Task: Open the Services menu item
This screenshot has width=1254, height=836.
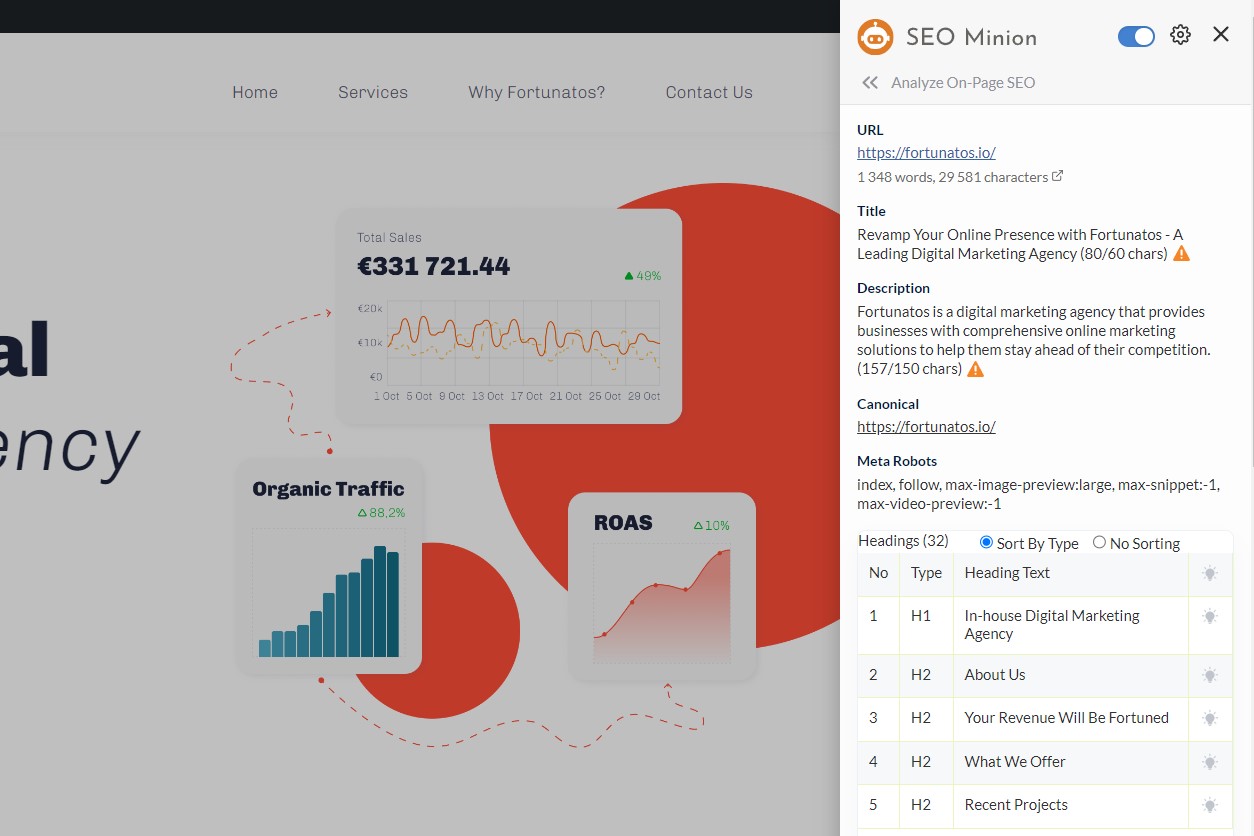Action: (x=373, y=92)
